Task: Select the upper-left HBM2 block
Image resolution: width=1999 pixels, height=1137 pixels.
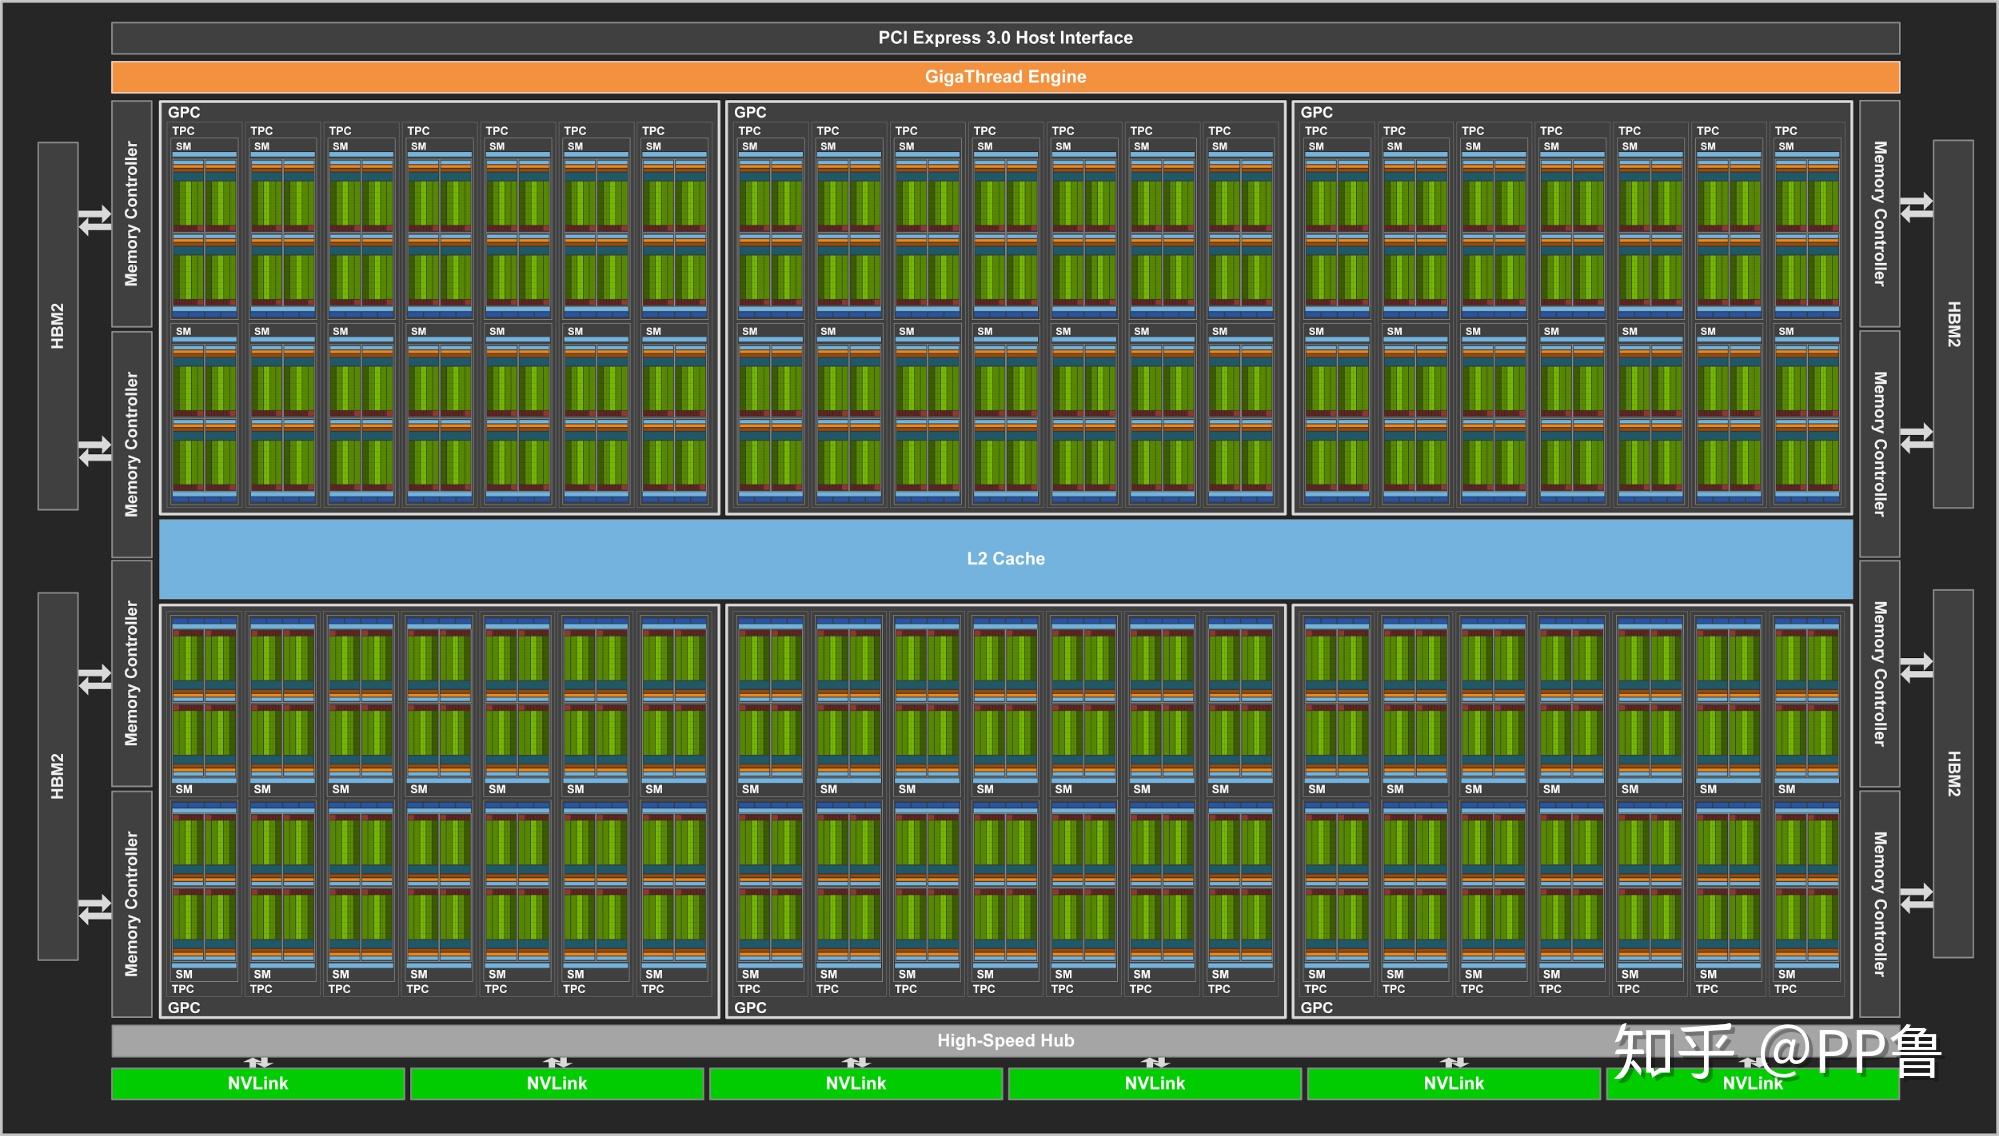Action: pos(58,326)
